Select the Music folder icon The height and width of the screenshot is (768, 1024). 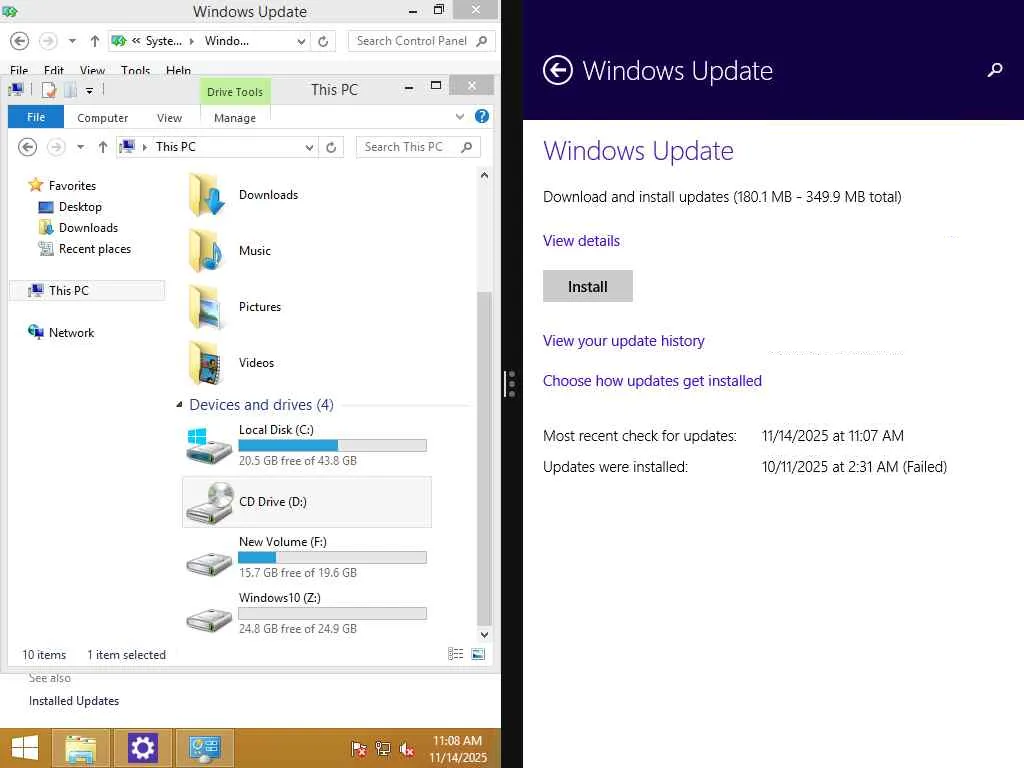click(x=206, y=251)
